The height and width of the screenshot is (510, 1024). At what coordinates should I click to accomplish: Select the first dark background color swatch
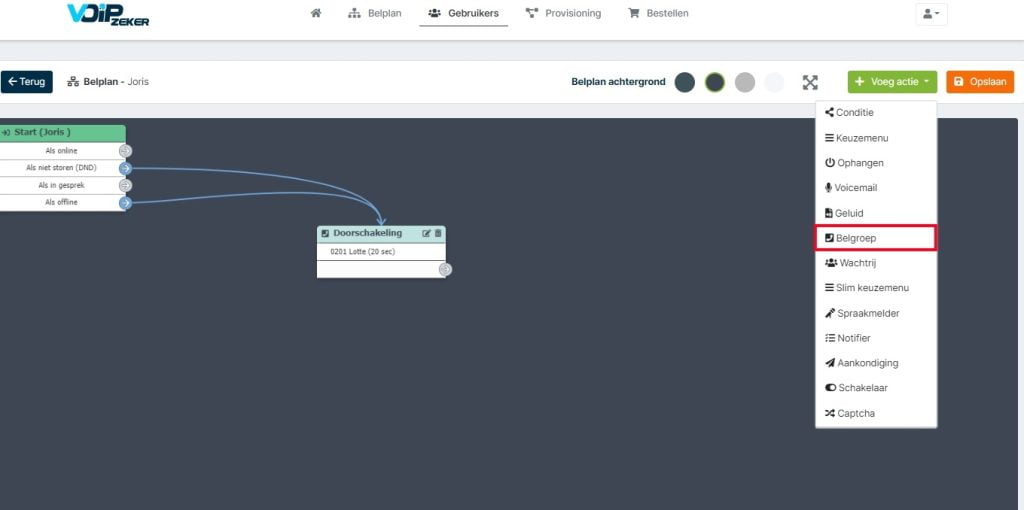tap(684, 82)
